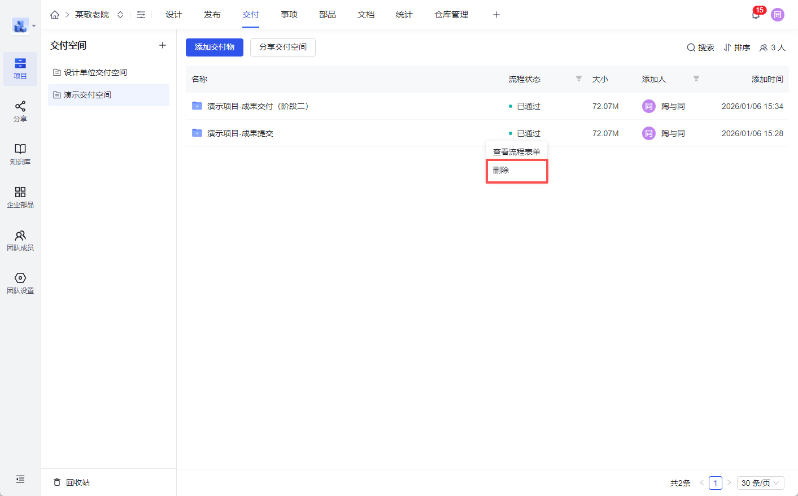Open the 知识库 knowledge base sidebar icon
Screen dimensions: 798x496
point(20,153)
